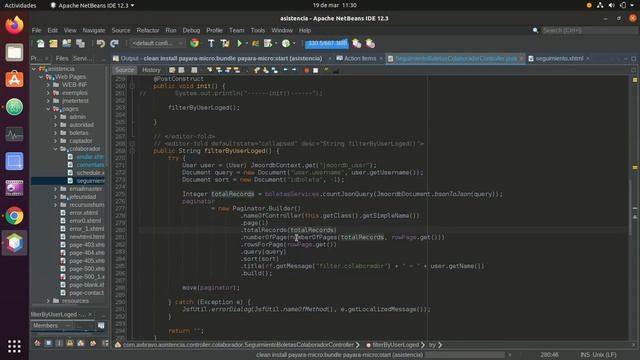Click the New File toolbar icon
The image size is (640, 360).
coord(40,43)
